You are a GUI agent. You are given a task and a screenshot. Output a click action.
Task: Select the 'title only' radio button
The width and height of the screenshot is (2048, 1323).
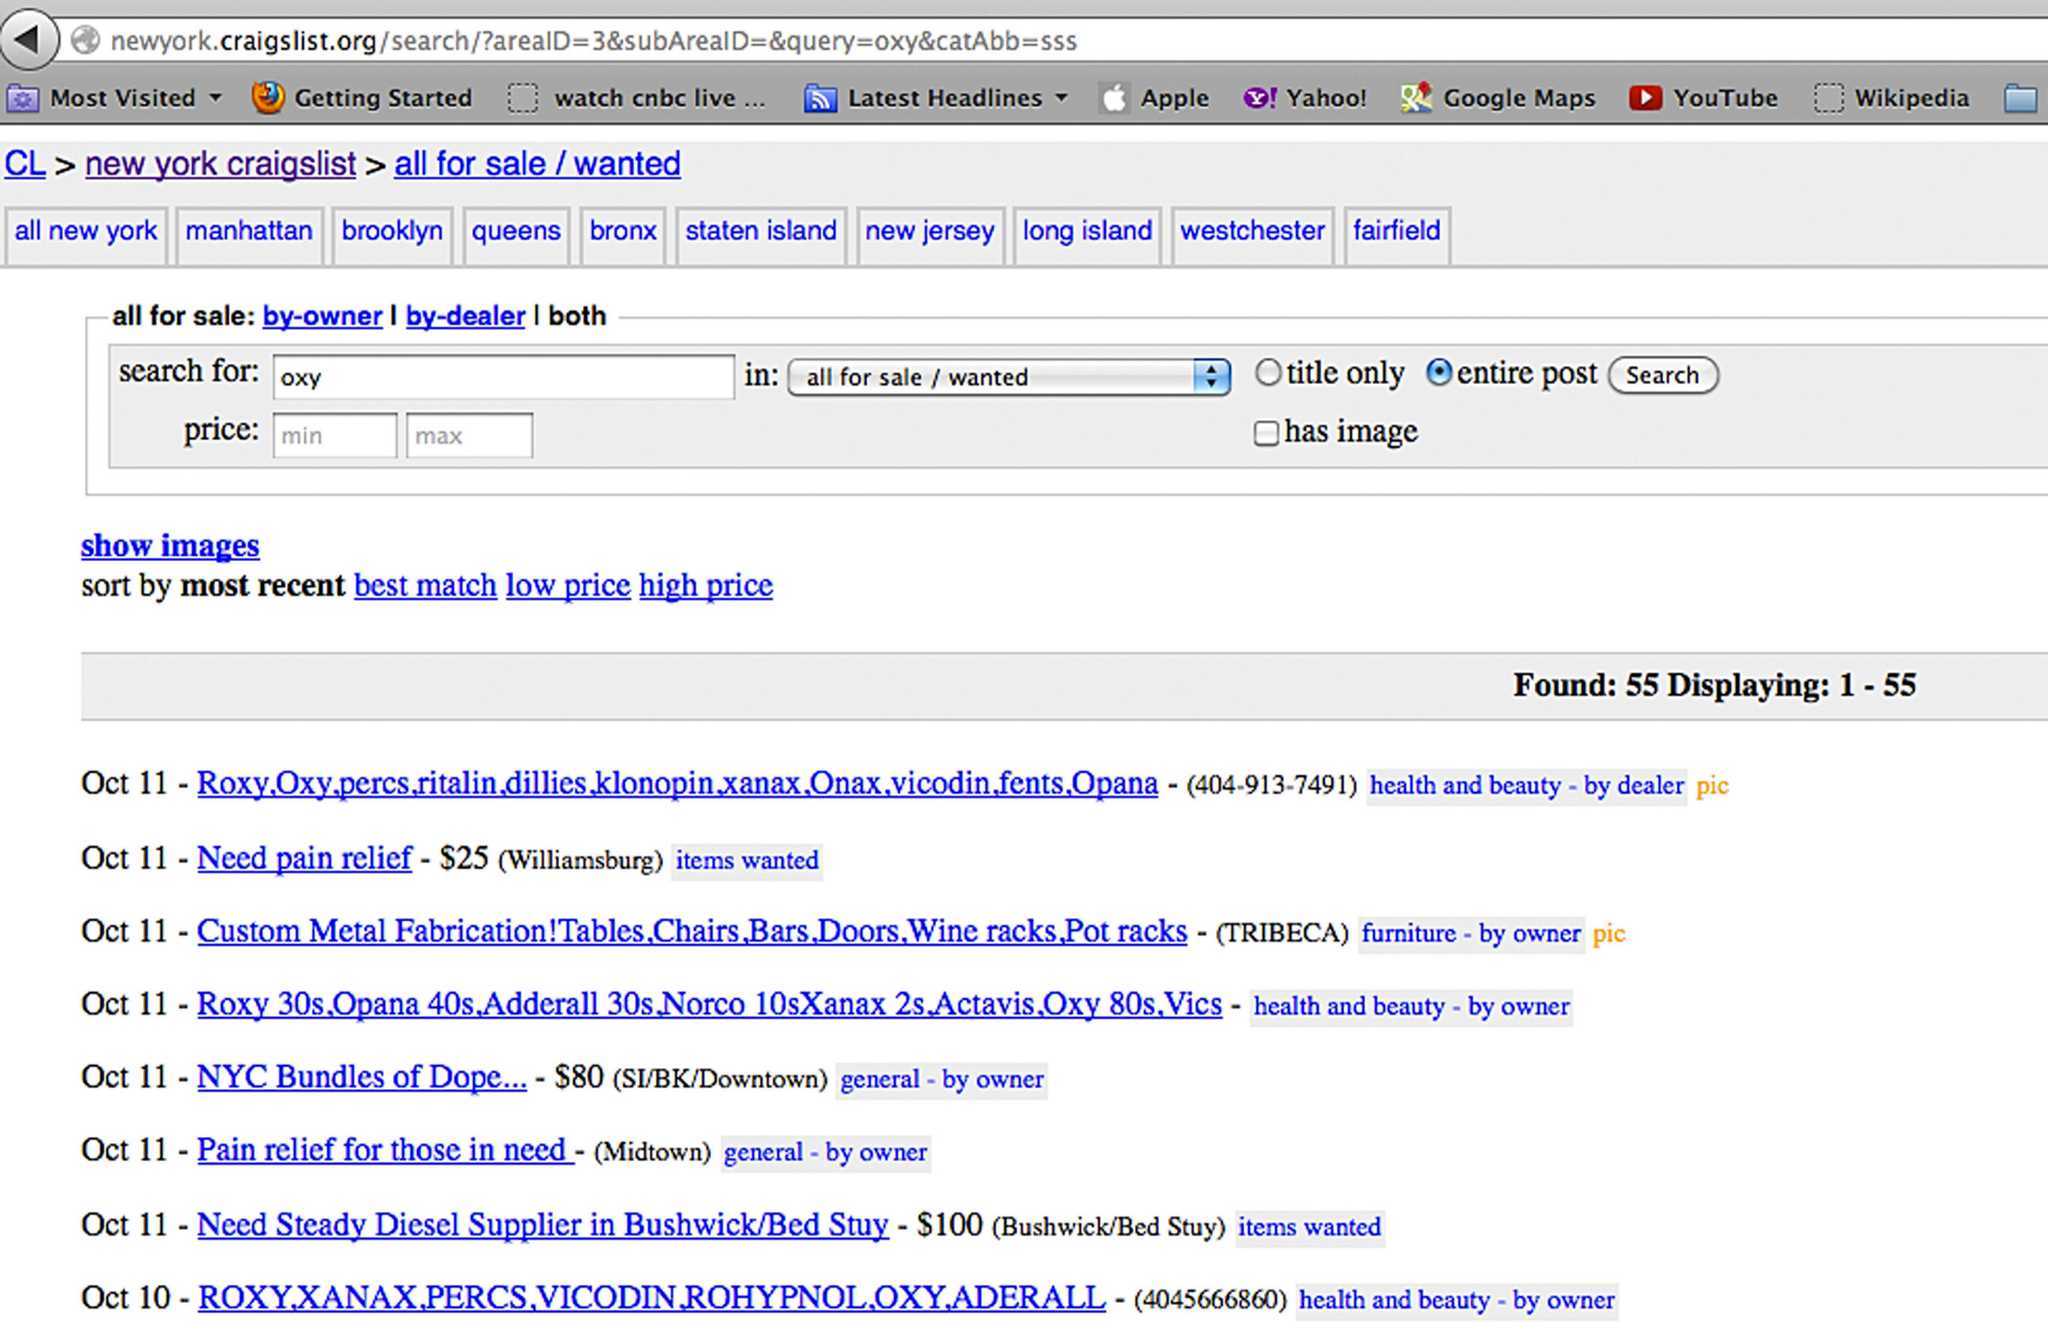[x=1268, y=373]
